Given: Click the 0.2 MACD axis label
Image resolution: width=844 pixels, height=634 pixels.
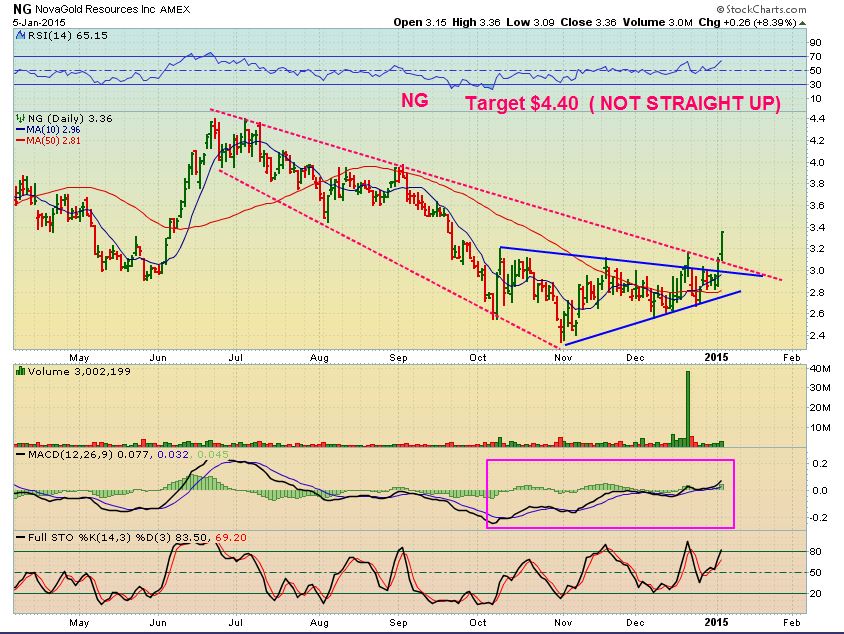Looking at the screenshot, I should coord(820,463).
